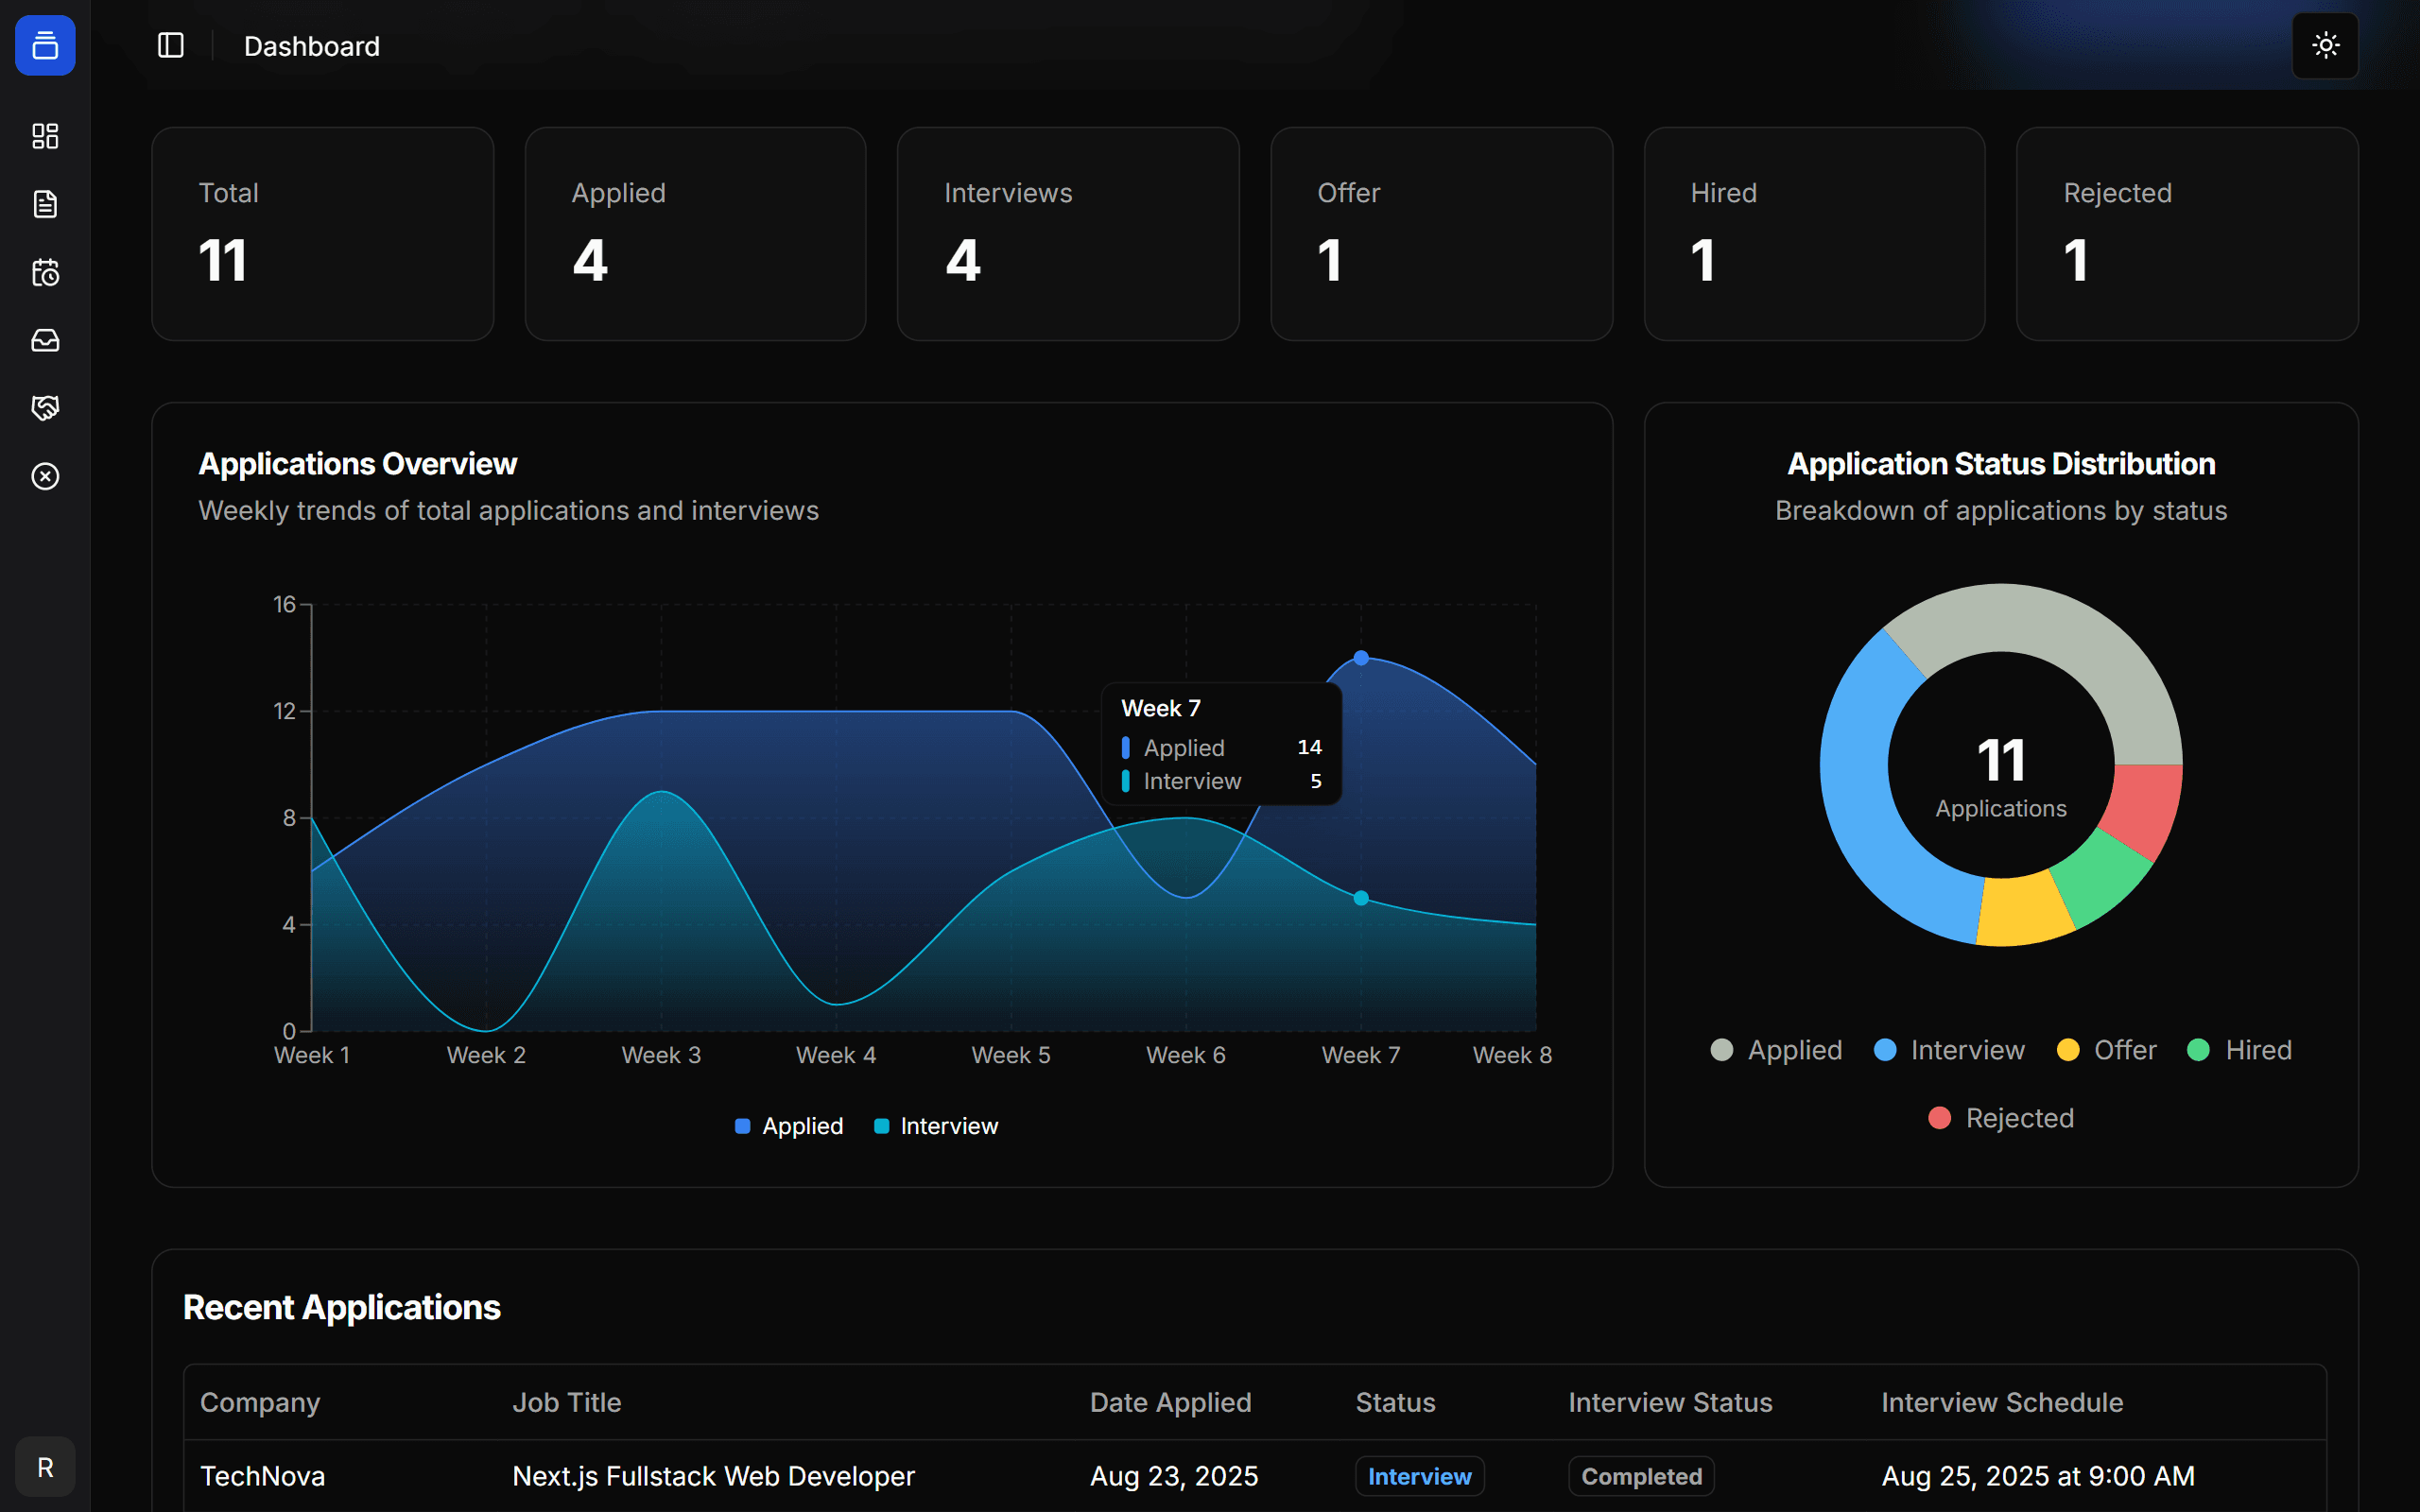Viewport: 2420px width, 1512px height.
Task: Open the document applications icon in sidebar
Action: coord(45,204)
